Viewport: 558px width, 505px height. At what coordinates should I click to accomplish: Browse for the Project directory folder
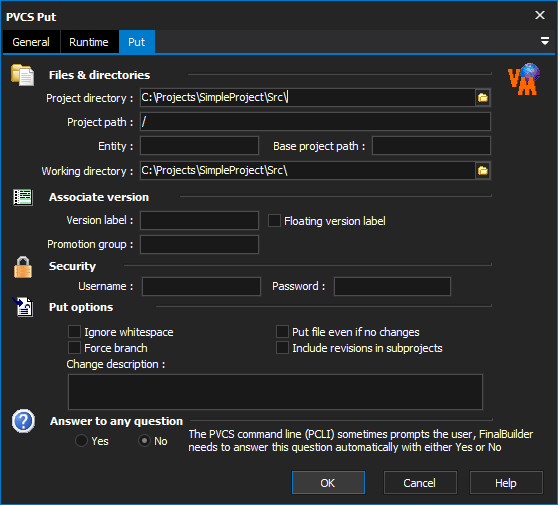coord(483,98)
